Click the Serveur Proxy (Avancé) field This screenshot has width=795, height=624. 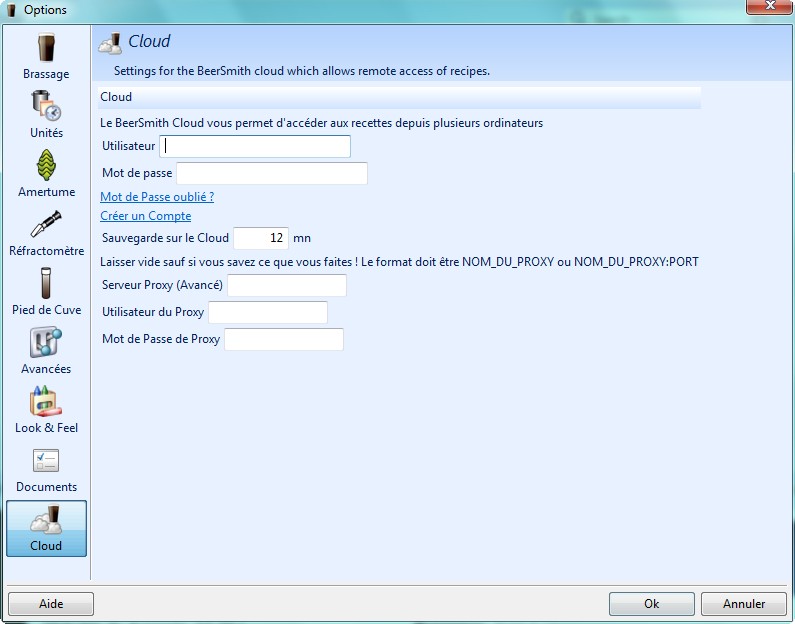(x=287, y=286)
